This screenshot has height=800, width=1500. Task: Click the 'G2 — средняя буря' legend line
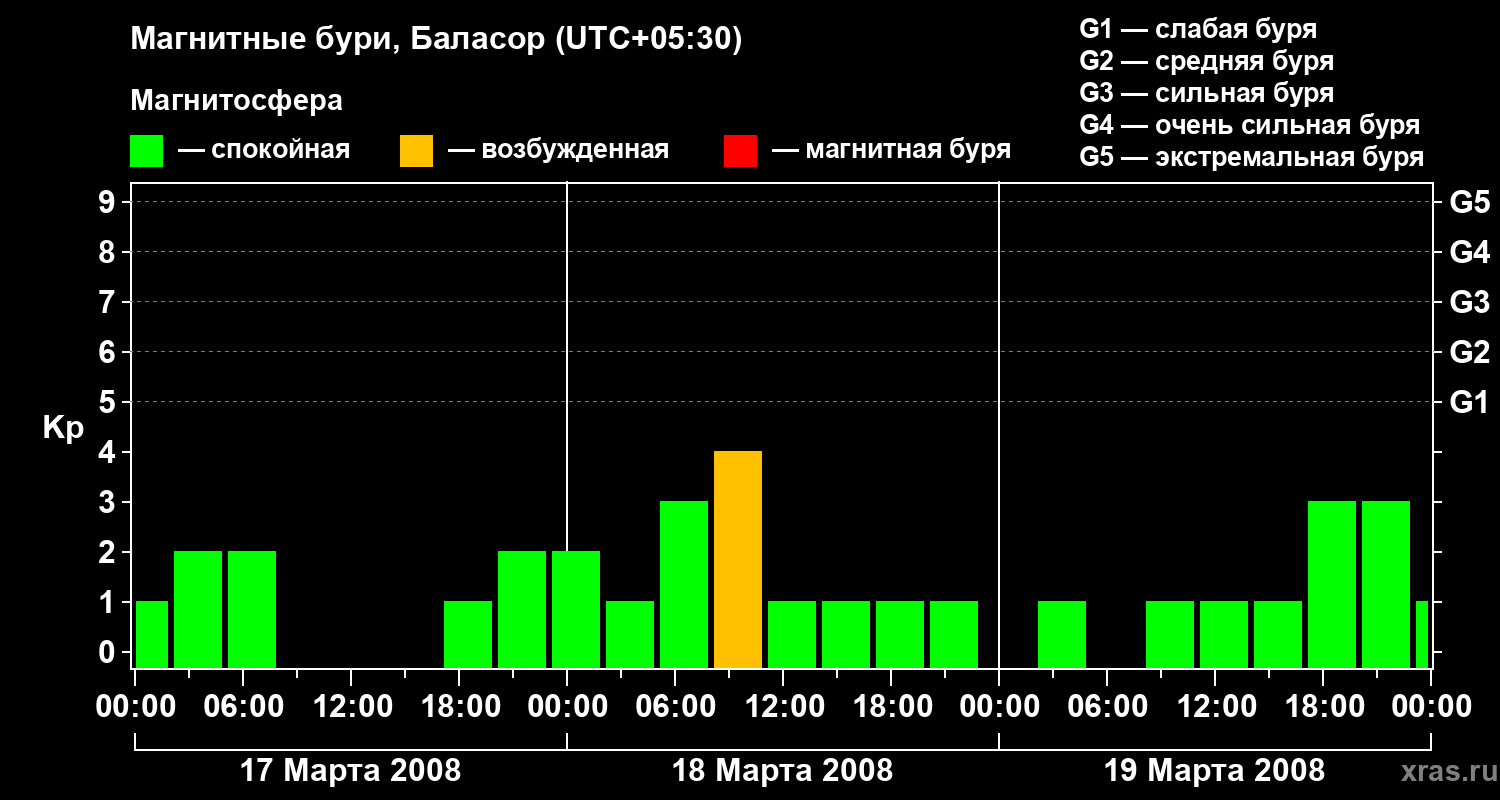tap(1207, 61)
